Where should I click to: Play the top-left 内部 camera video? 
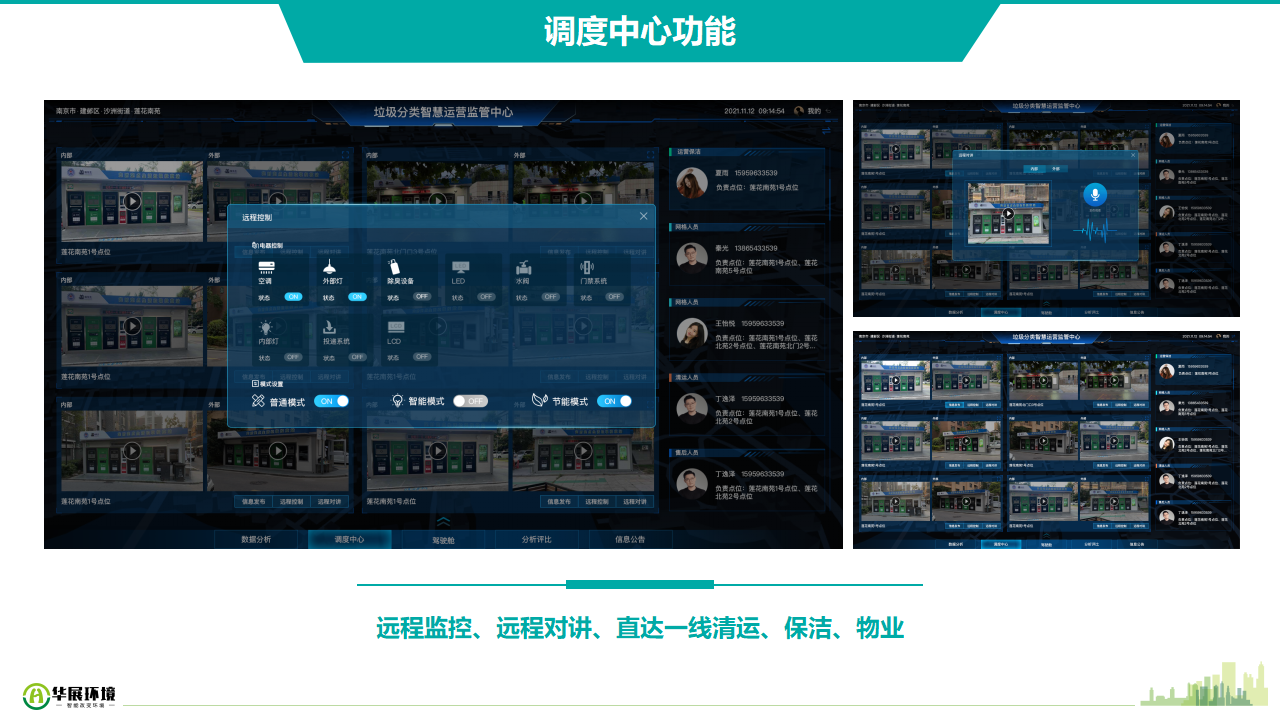pyautogui.click(x=132, y=201)
